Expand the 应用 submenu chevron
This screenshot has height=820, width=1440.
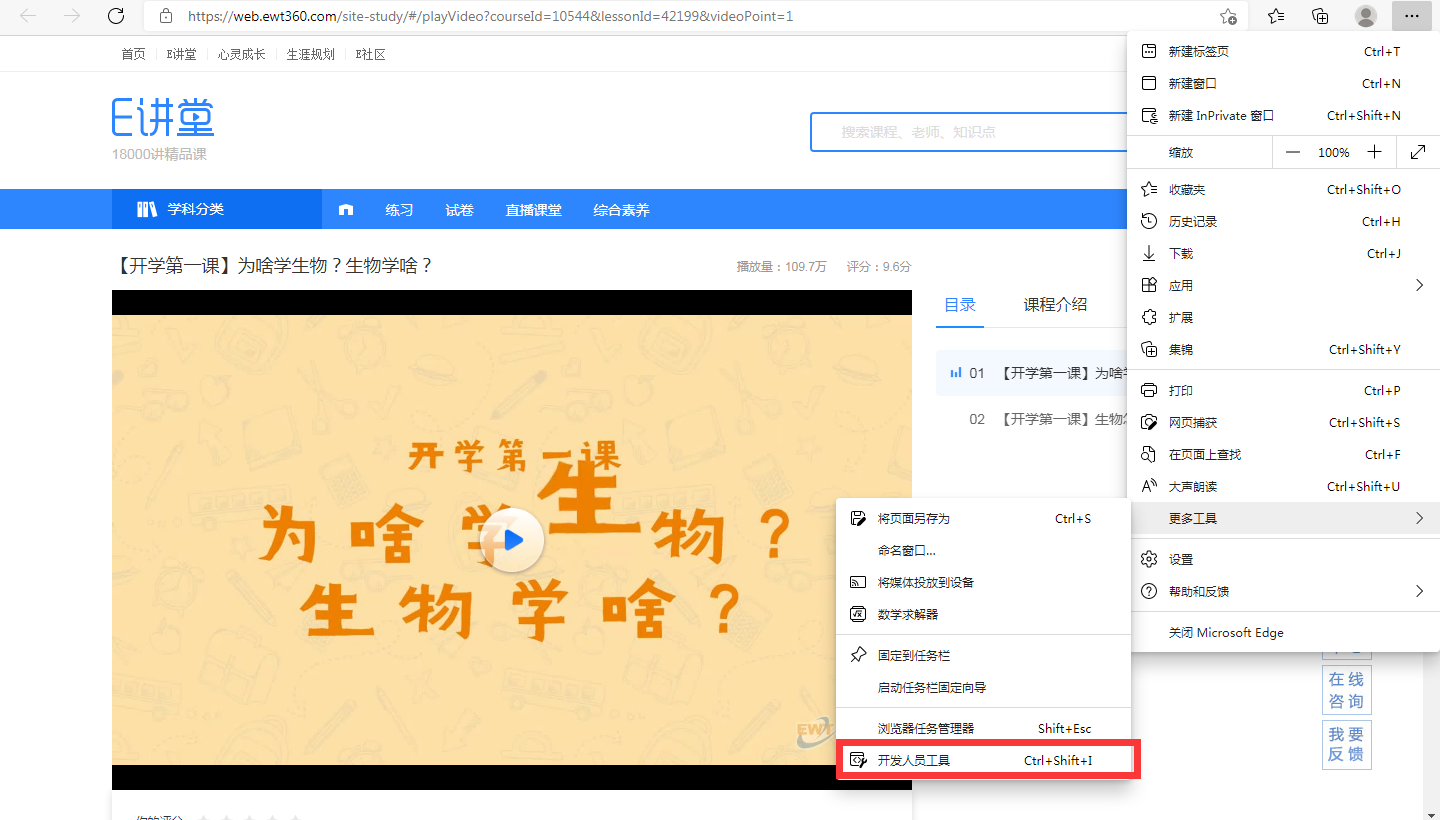coord(1420,285)
